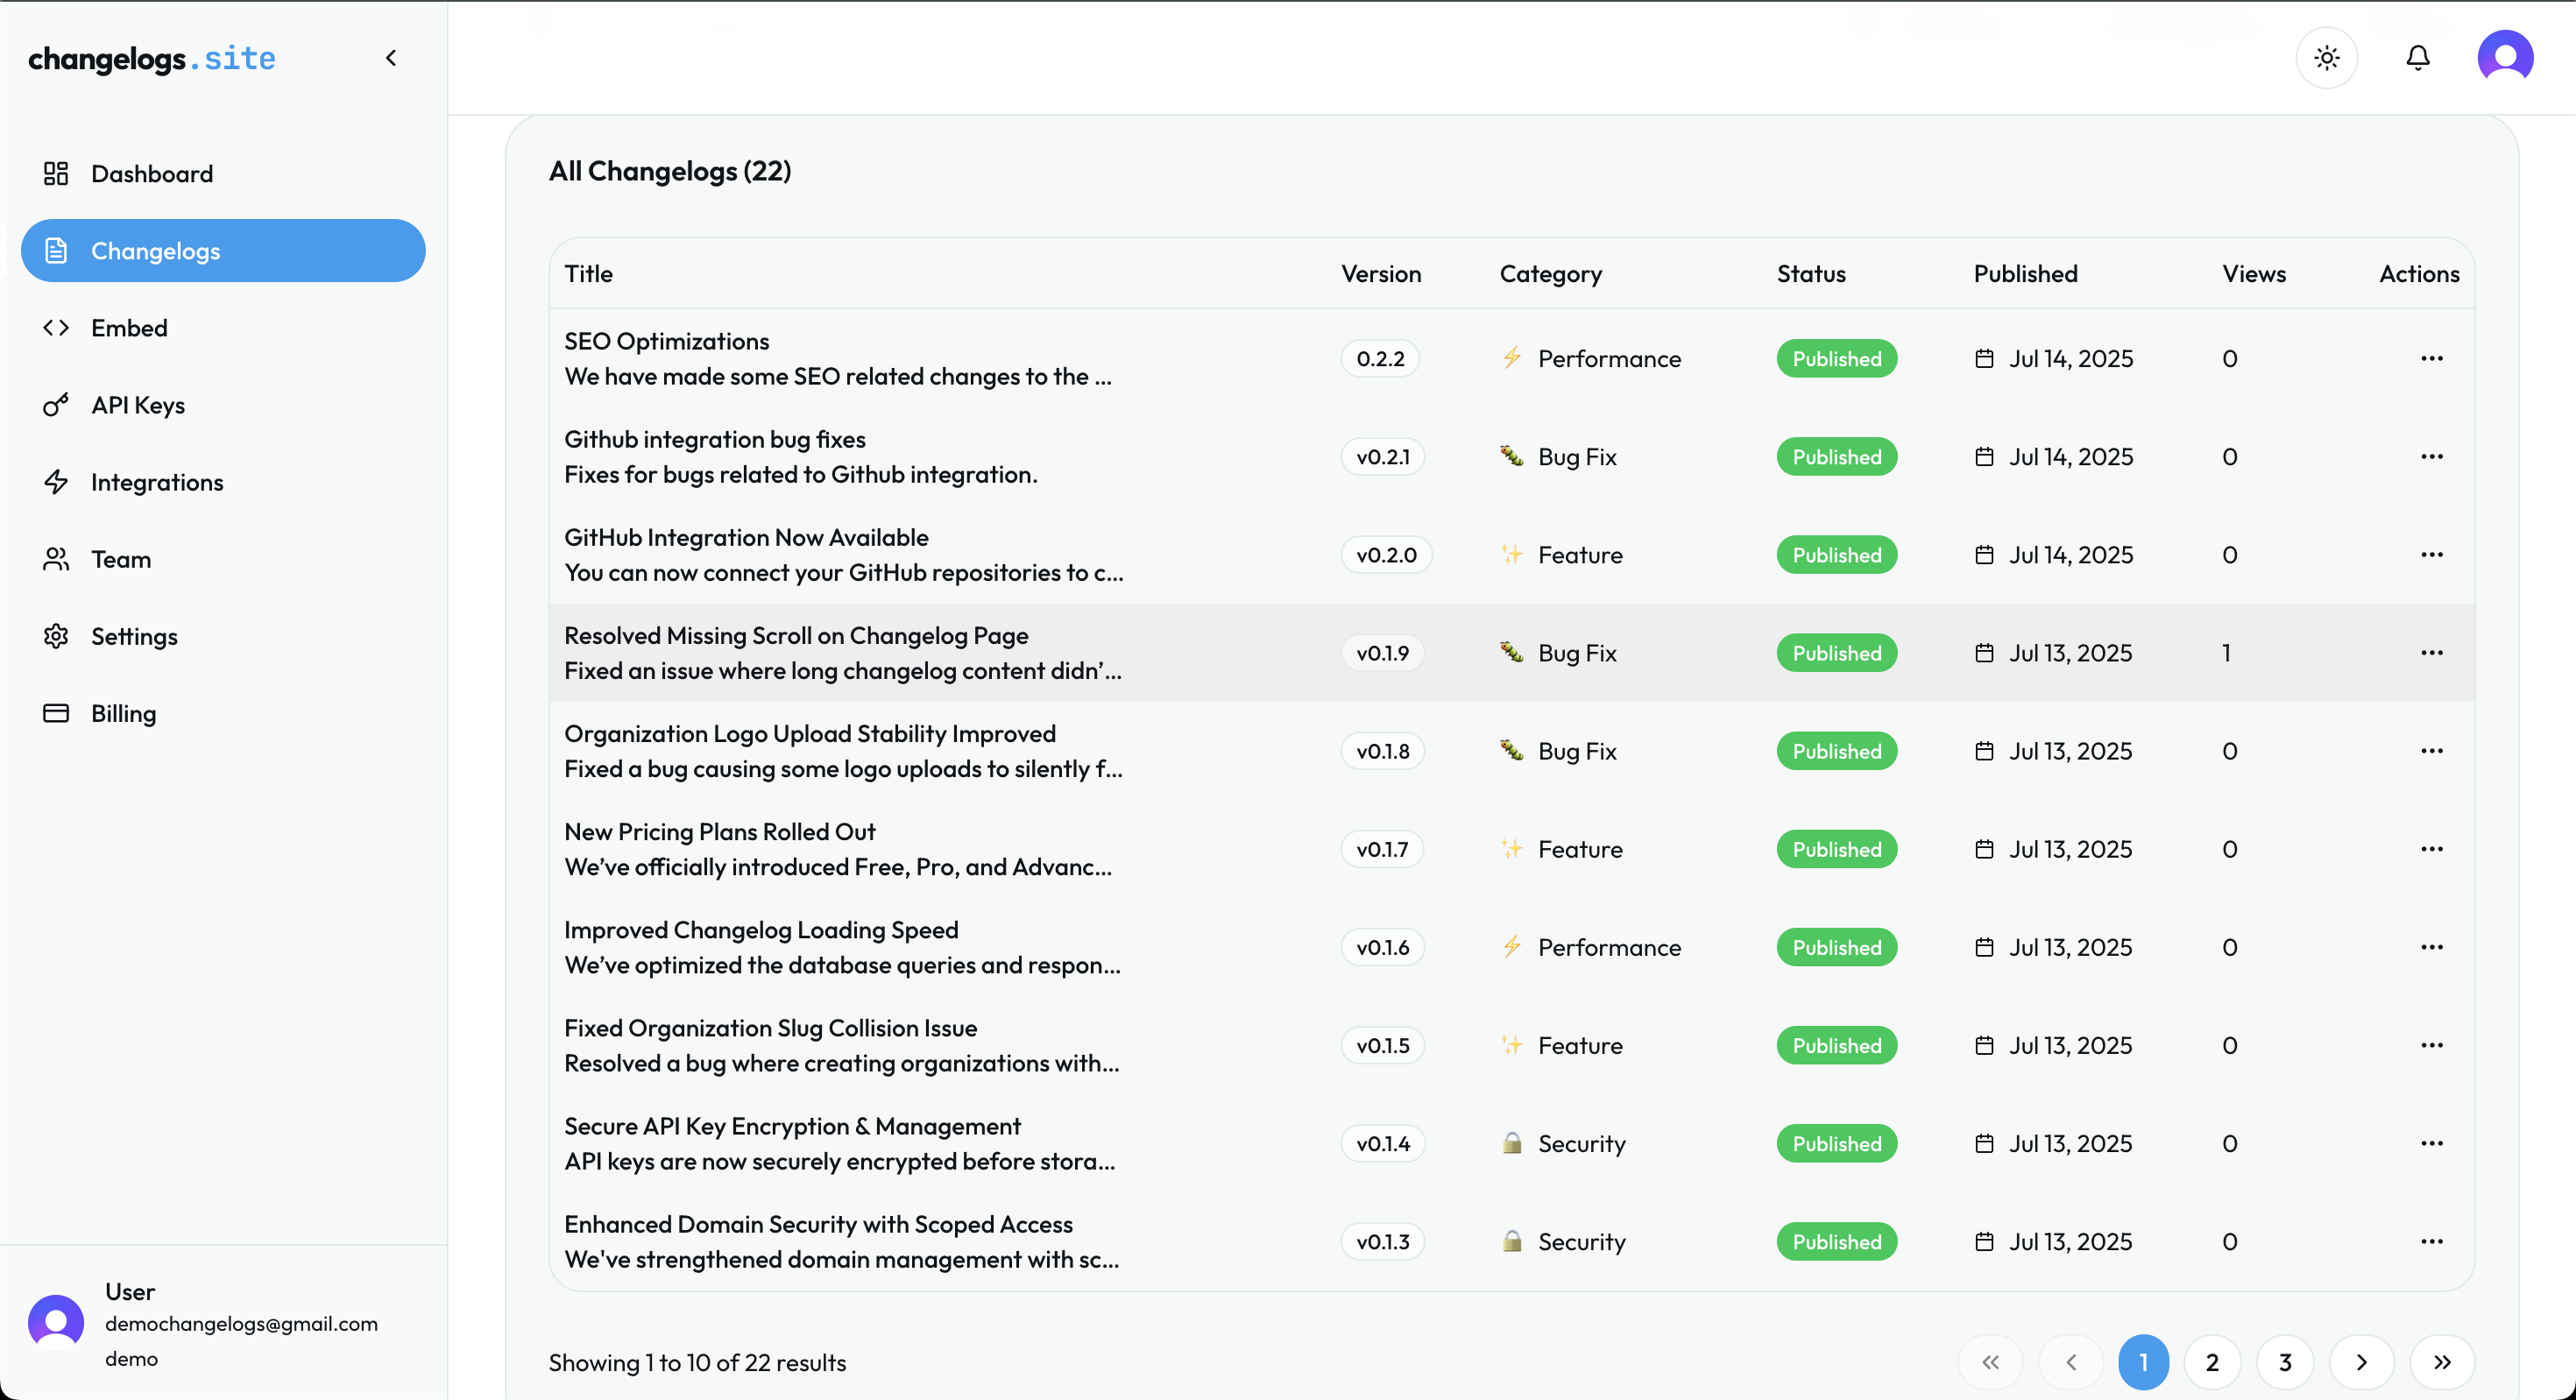Open actions for Enhanced Domain Security row
Screen dimensions: 2576x1400
(2432, 1240)
